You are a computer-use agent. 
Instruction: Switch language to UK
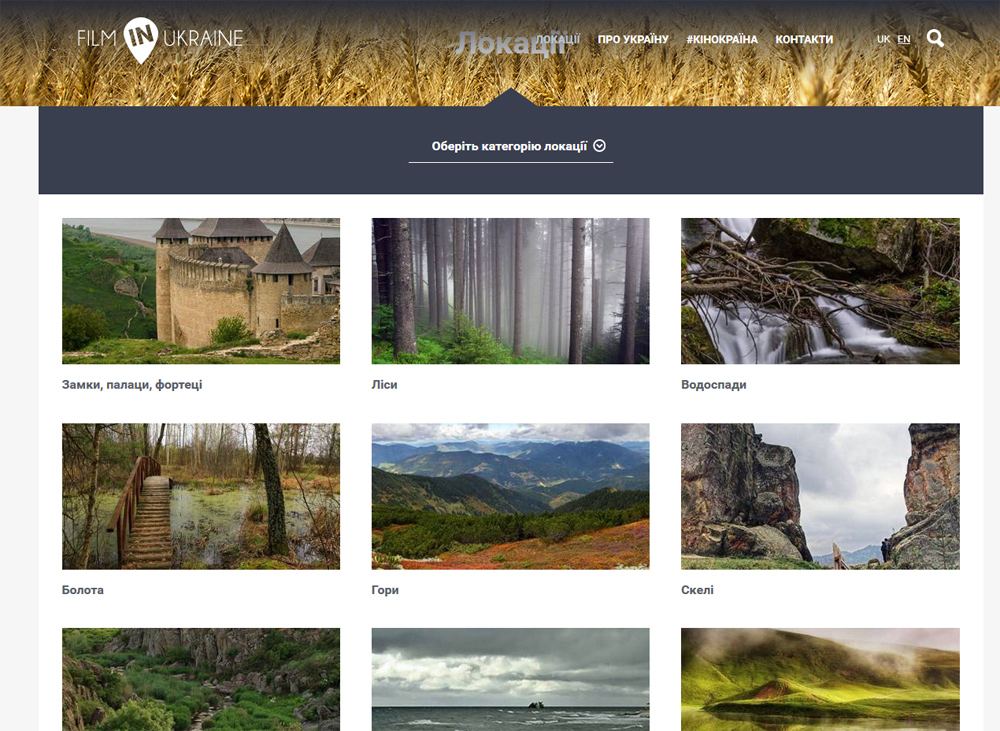[883, 39]
